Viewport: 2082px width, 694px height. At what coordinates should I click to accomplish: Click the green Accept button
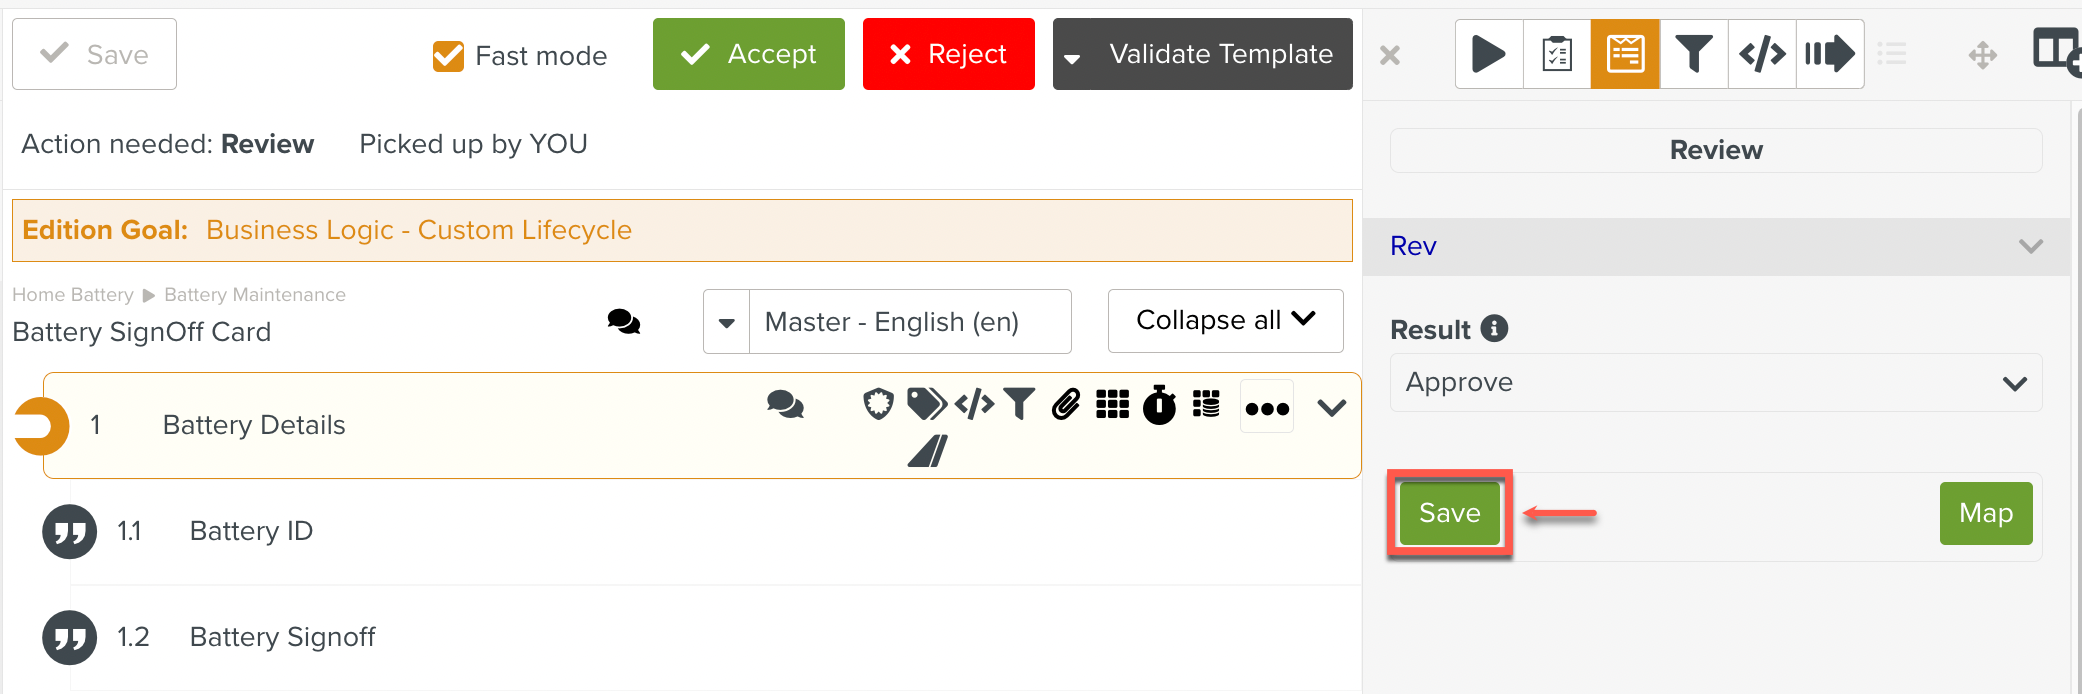tap(748, 54)
